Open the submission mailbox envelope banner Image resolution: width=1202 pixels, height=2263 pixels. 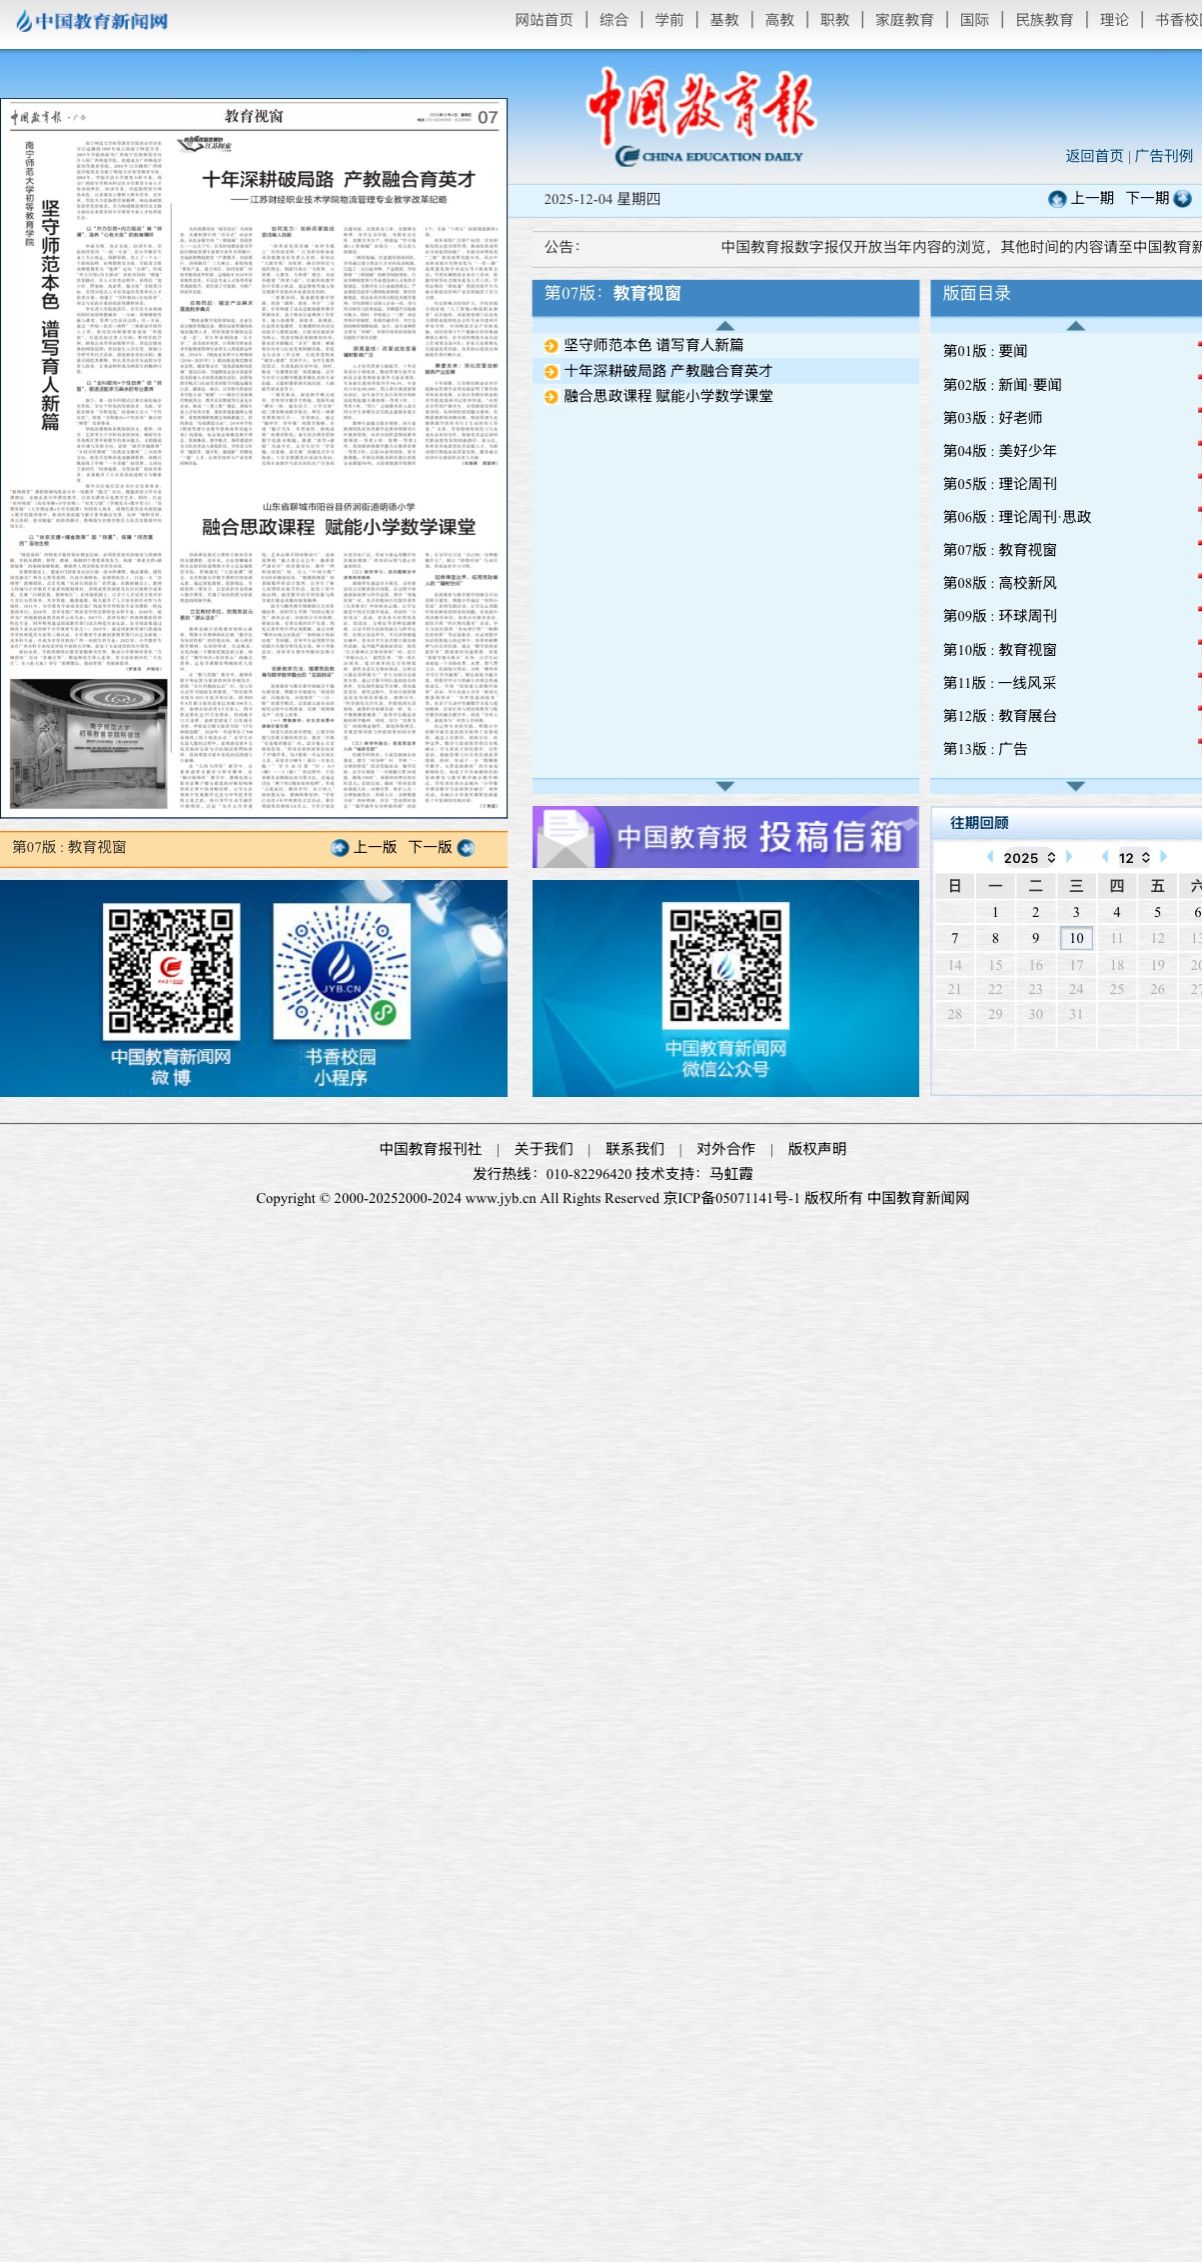pos(725,837)
